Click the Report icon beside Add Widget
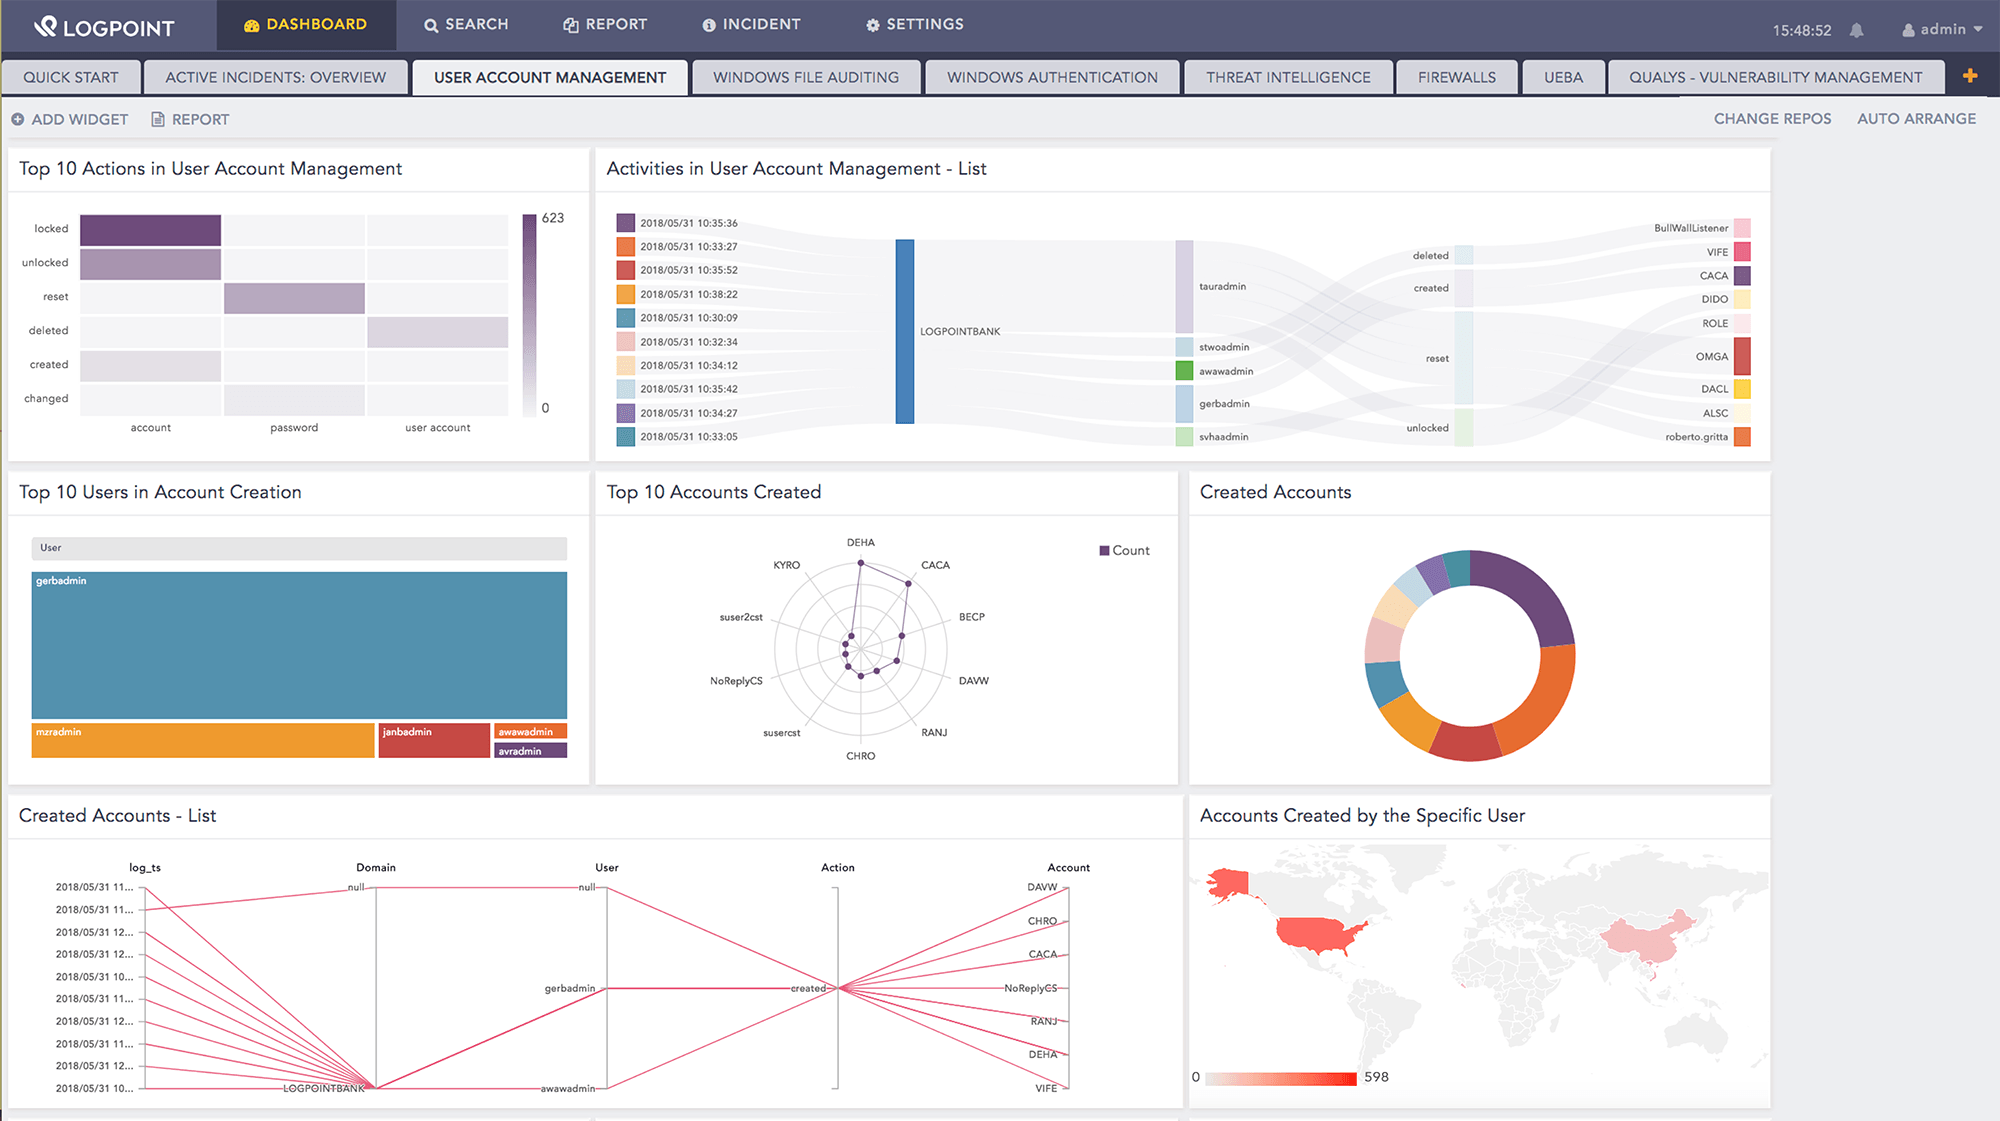 (158, 118)
